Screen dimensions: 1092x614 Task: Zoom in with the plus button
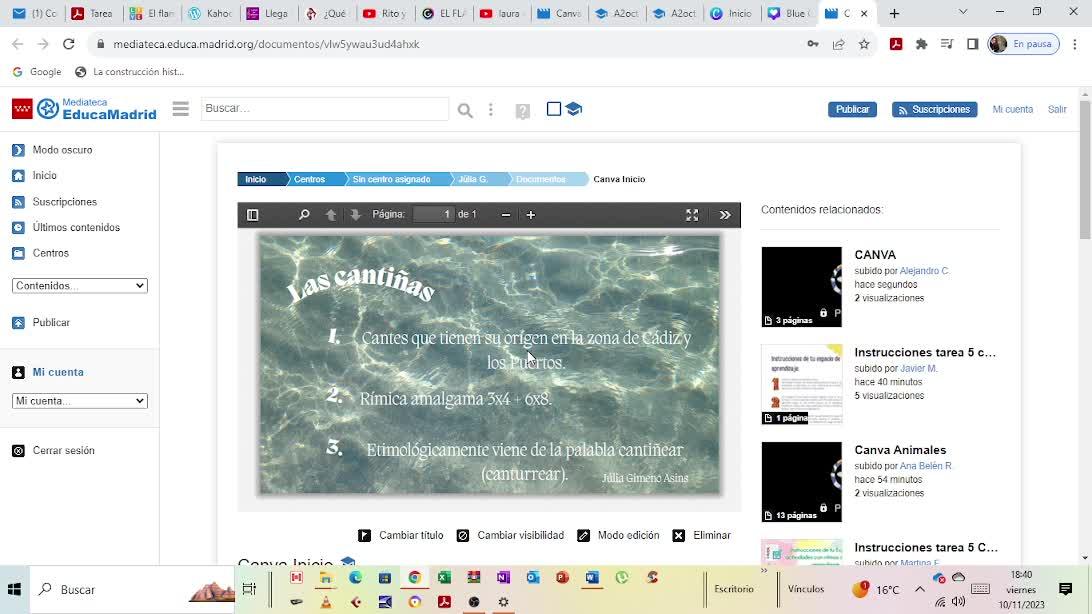tap(531, 215)
